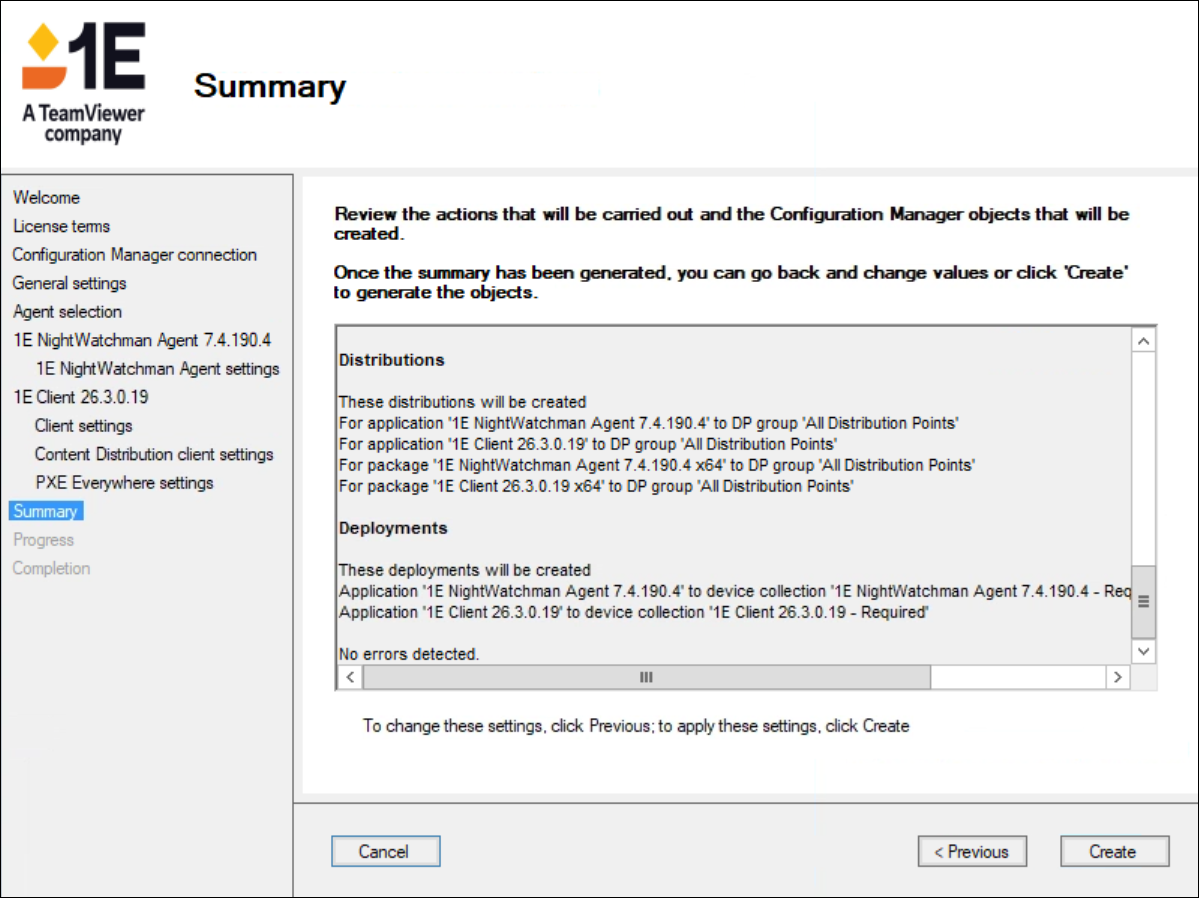Open 1E NightWatchman Agent settings page
The image size is (1199, 898).
coord(157,369)
